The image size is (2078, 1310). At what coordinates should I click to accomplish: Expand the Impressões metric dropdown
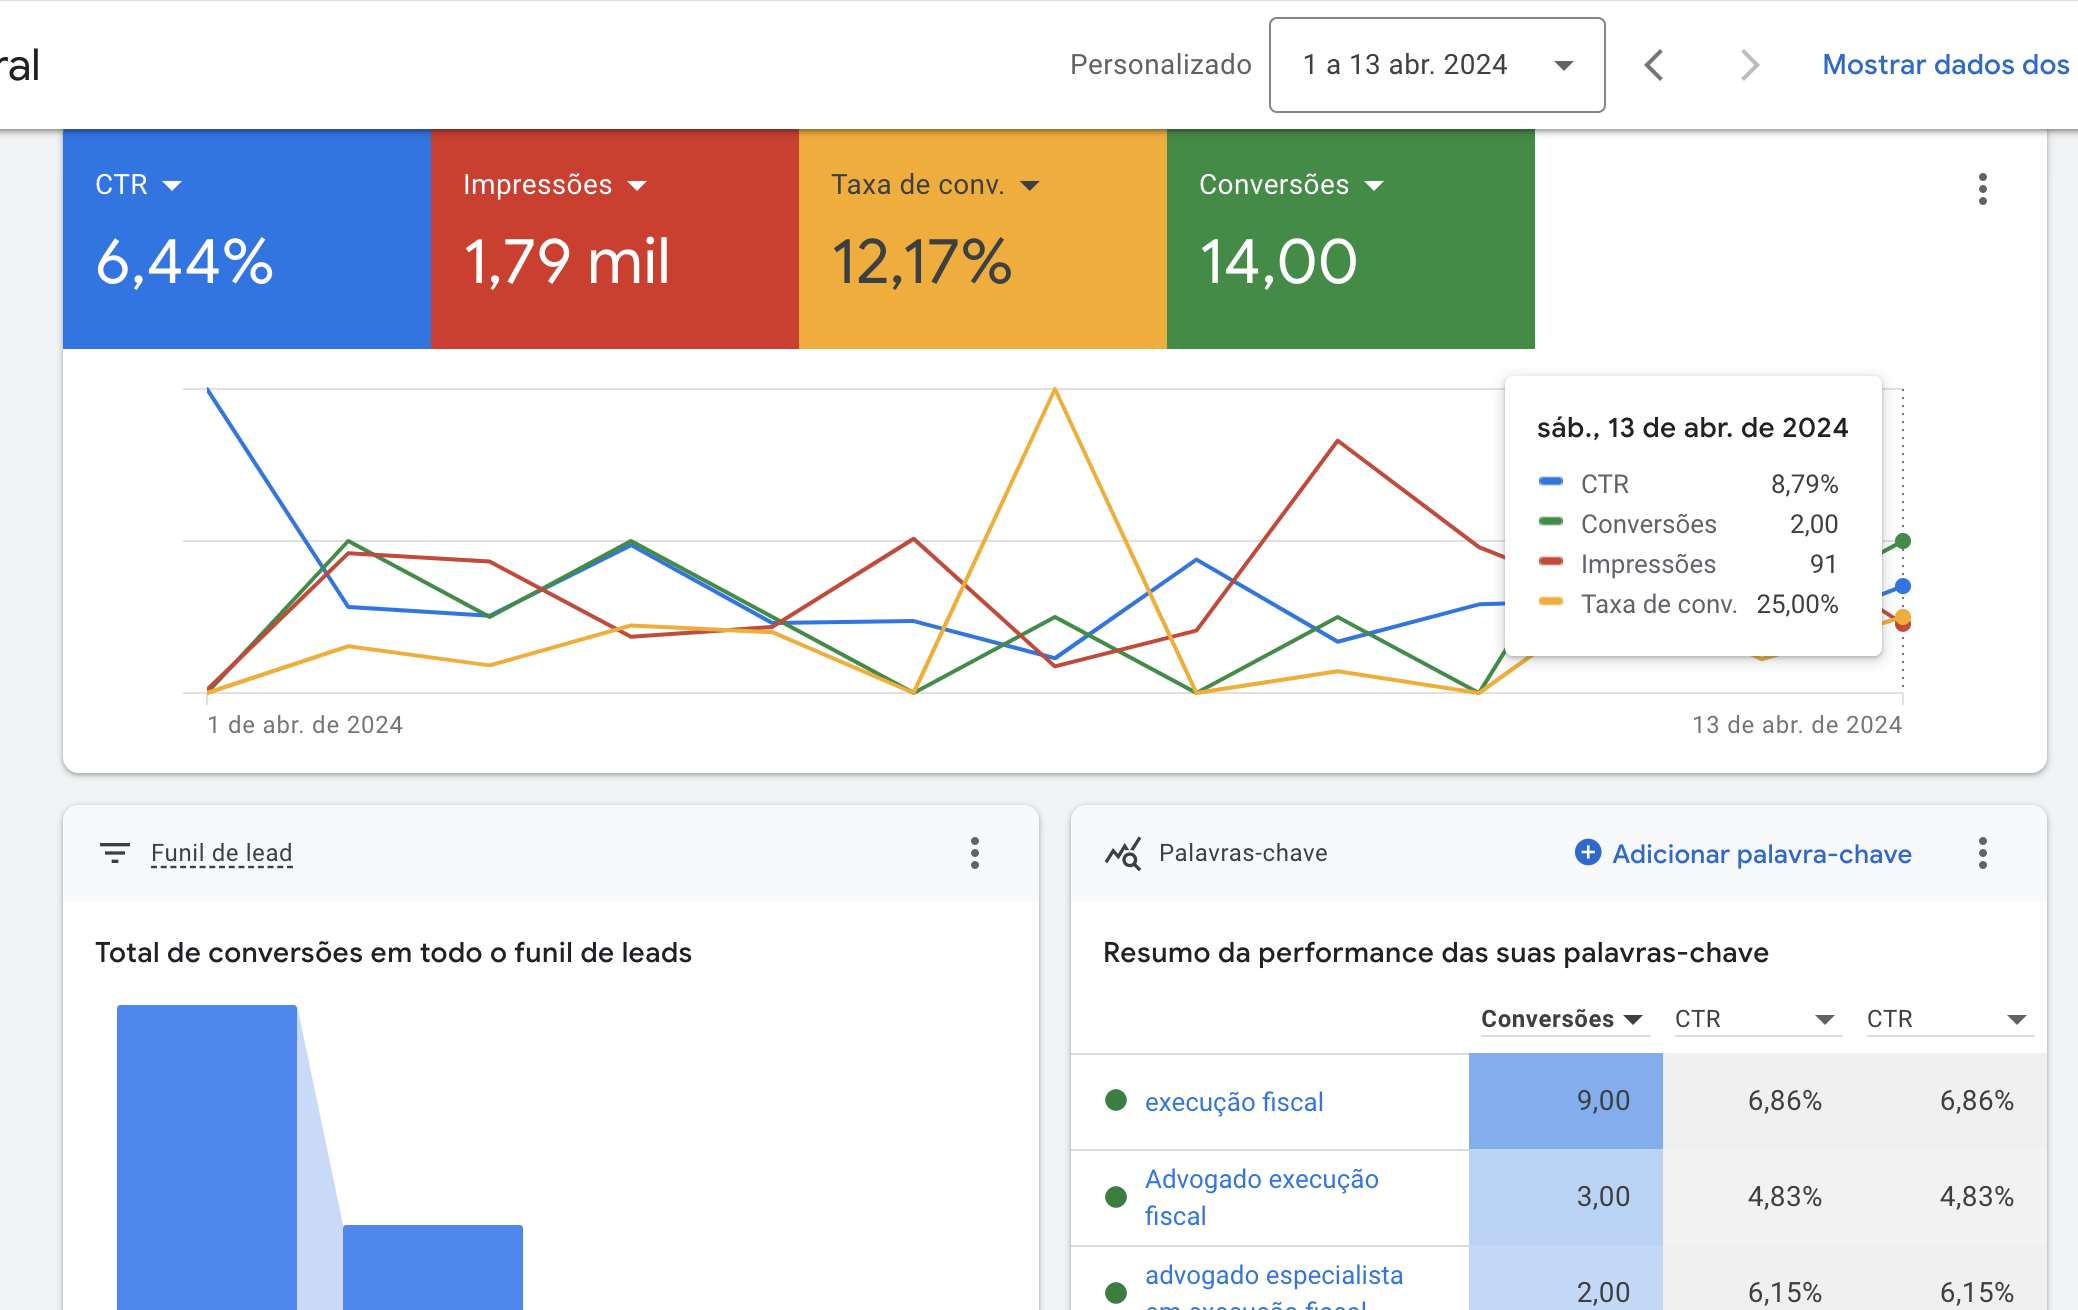637,185
